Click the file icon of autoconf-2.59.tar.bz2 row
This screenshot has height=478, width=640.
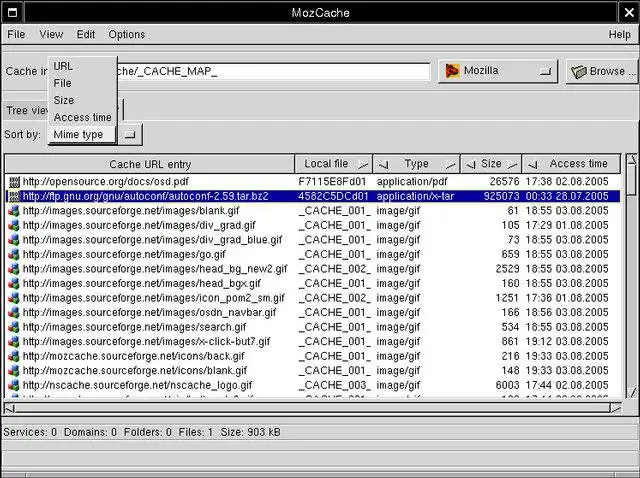pyautogui.click(x=14, y=196)
